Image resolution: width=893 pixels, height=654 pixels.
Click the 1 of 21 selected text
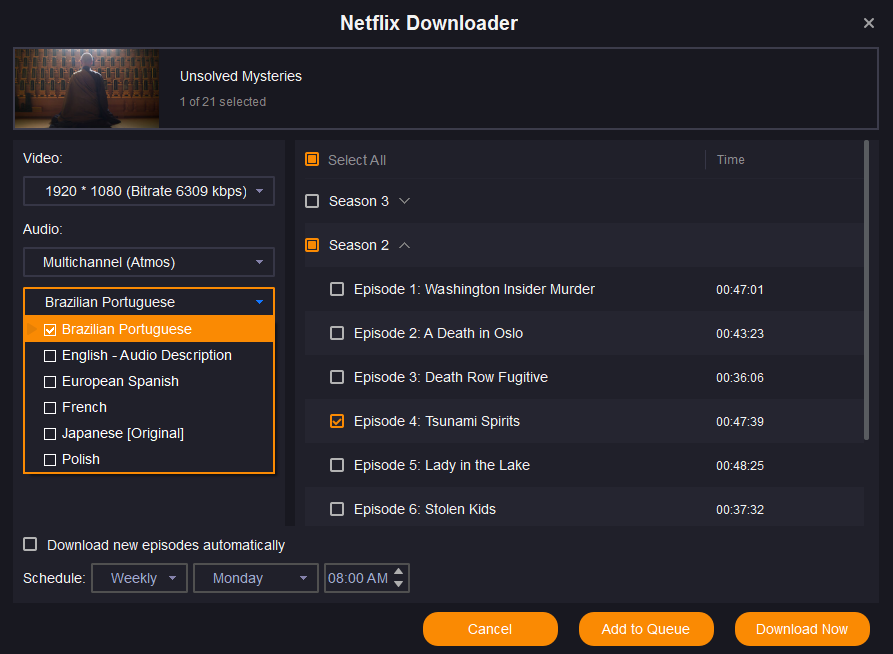point(223,101)
